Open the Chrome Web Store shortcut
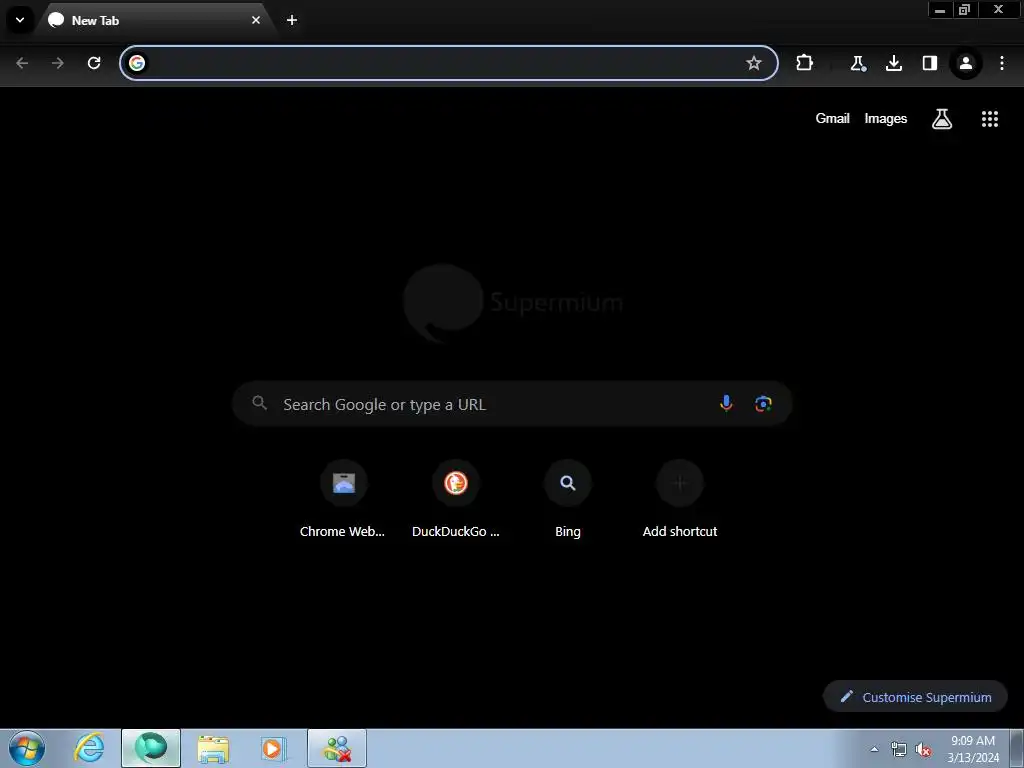 344,500
